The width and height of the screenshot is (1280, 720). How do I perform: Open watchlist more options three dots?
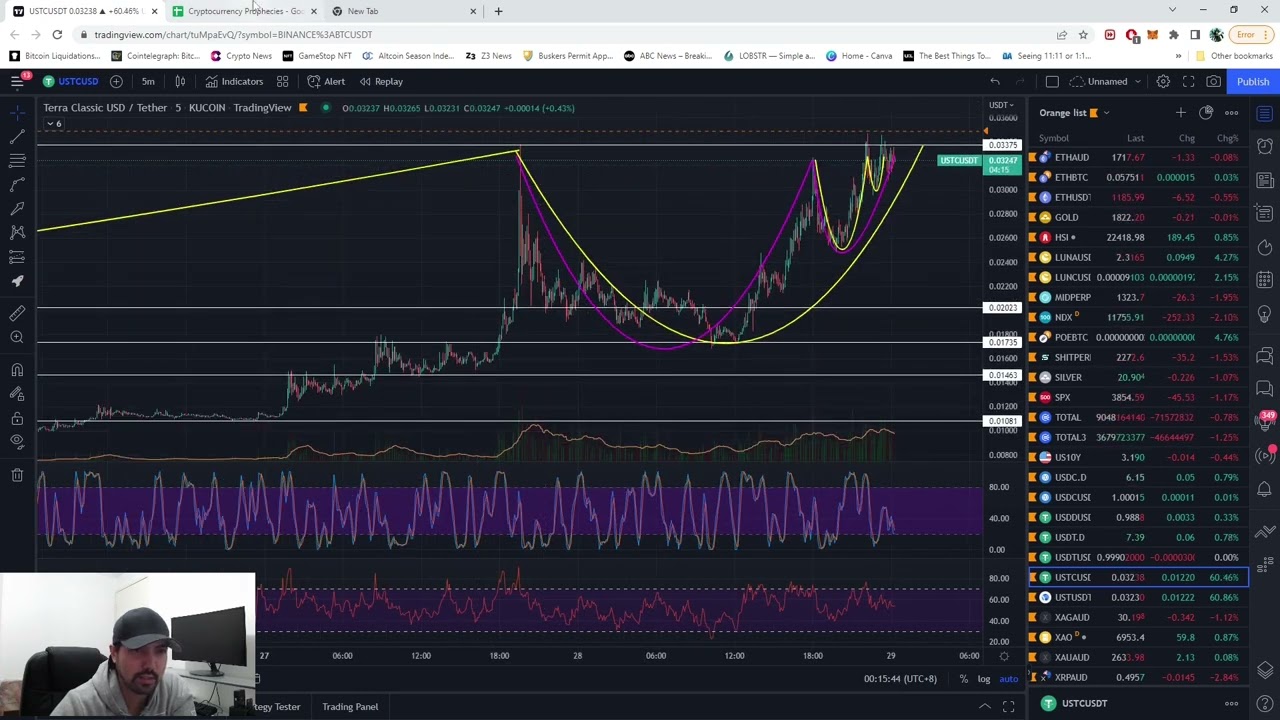(1232, 113)
